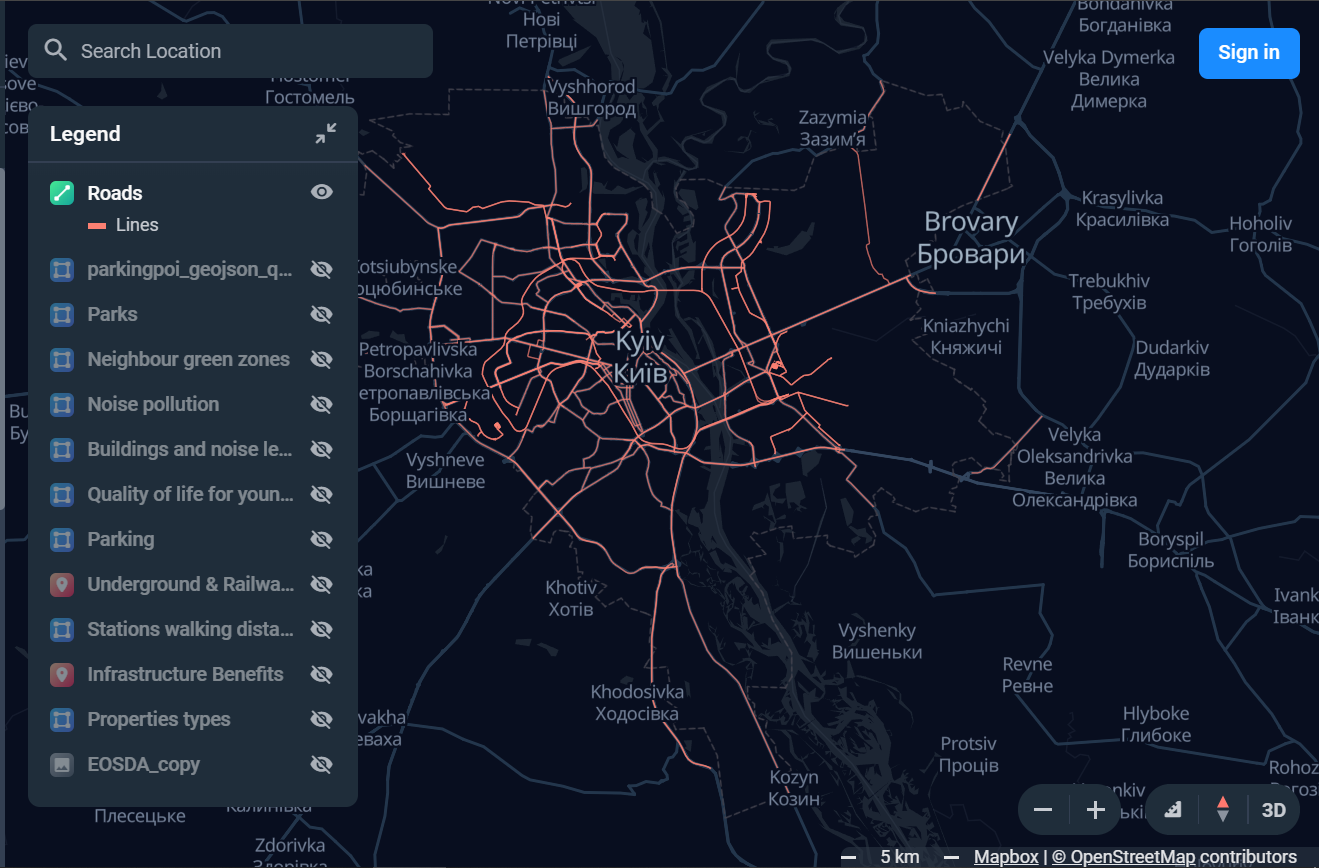This screenshot has height=868, width=1319.
Task: Click the Vyshneve town label
Action: tap(445, 470)
